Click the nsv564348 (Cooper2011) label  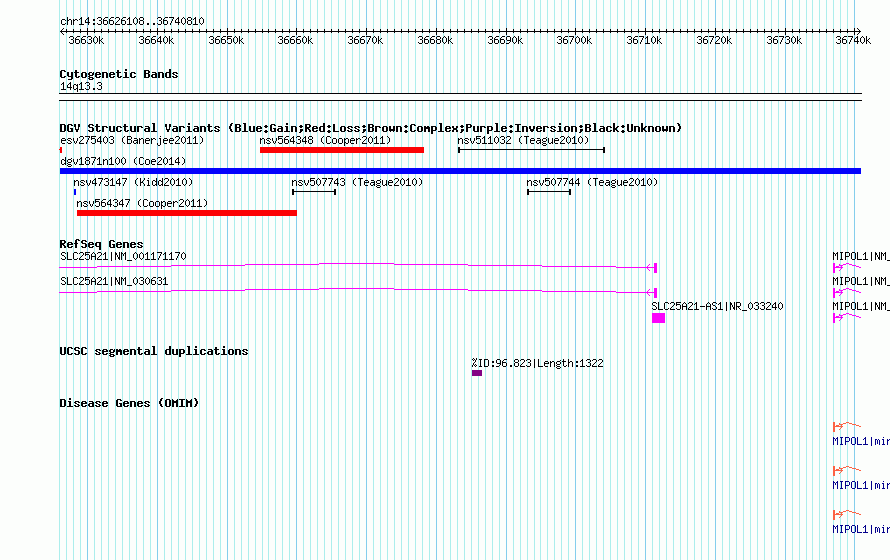pyautogui.click(x=325, y=140)
